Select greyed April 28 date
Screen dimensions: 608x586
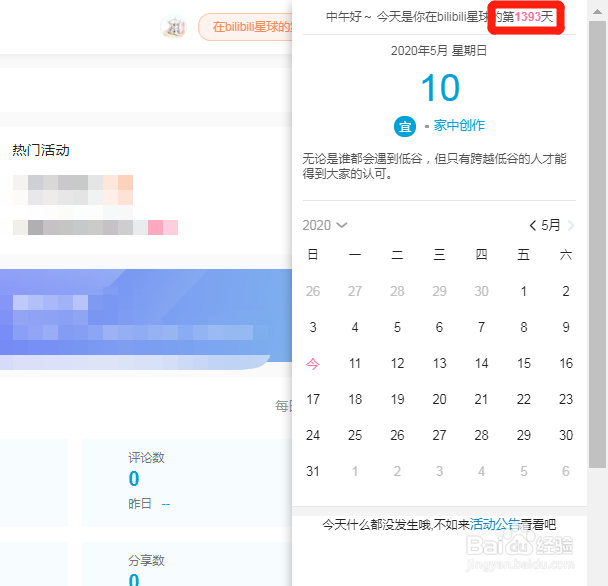pos(397,291)
